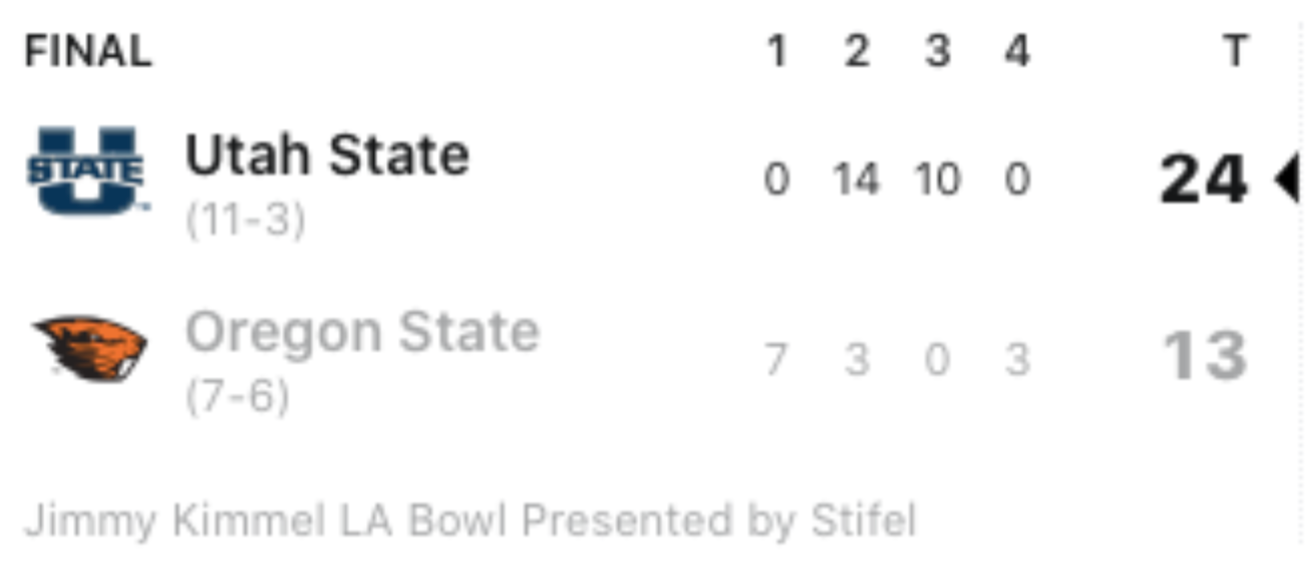Open the Utah State team link

pos(327,155)
